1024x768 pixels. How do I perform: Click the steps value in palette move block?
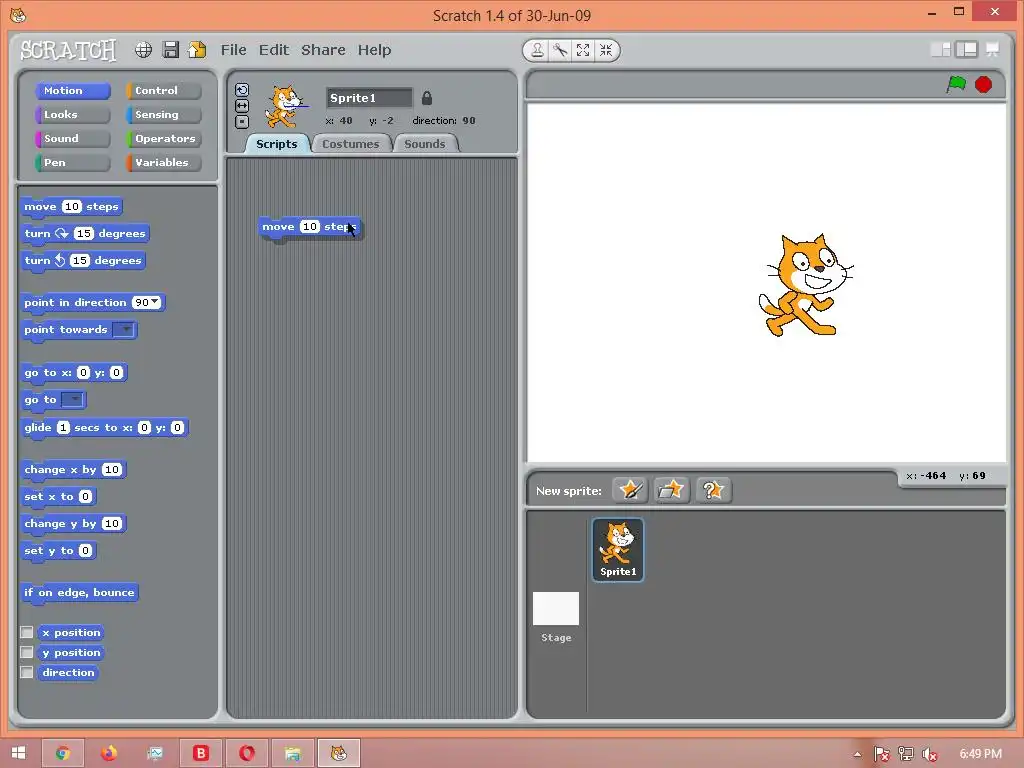point(72,206)
